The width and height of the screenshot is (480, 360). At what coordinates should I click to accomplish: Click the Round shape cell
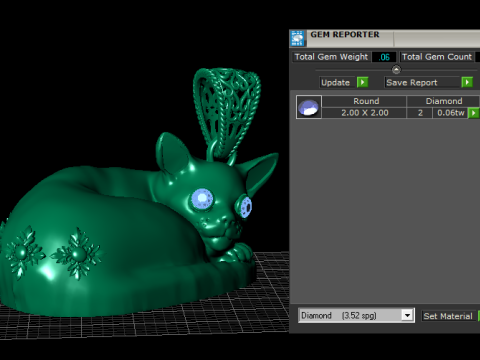click(364, 101)
